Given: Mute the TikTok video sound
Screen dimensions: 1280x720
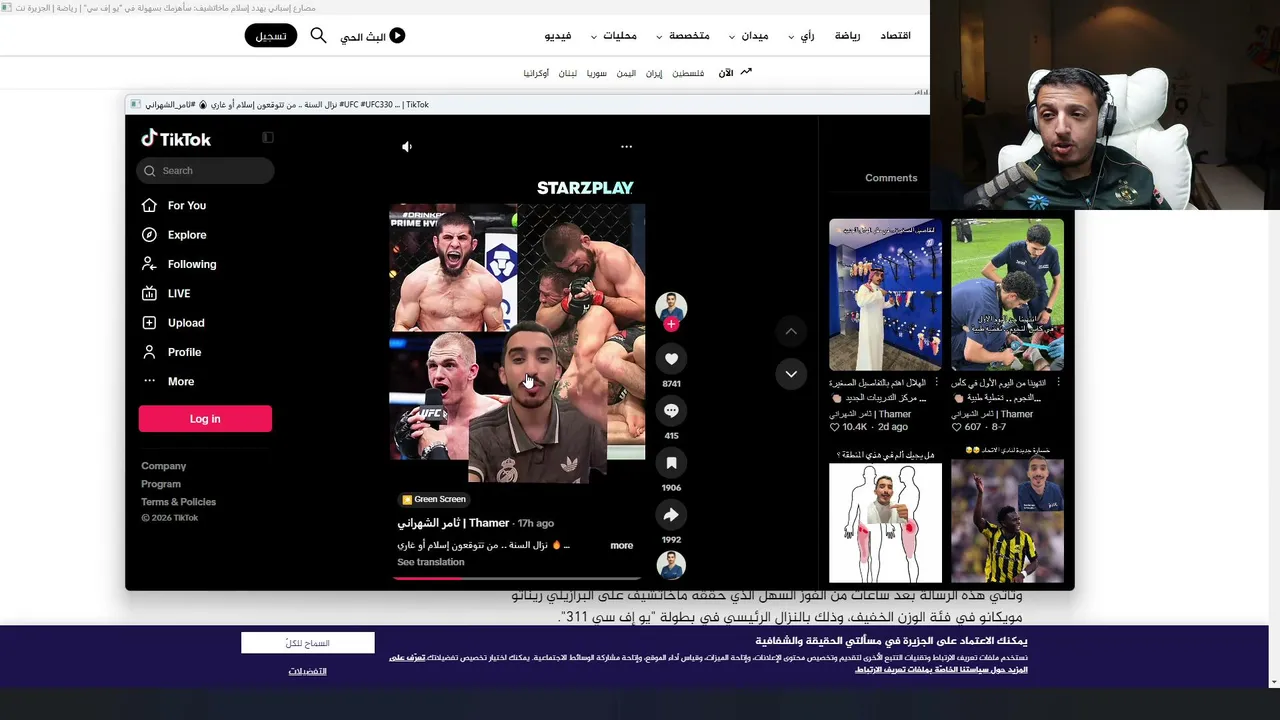Looking at the screenshot, I should point(407,147).
